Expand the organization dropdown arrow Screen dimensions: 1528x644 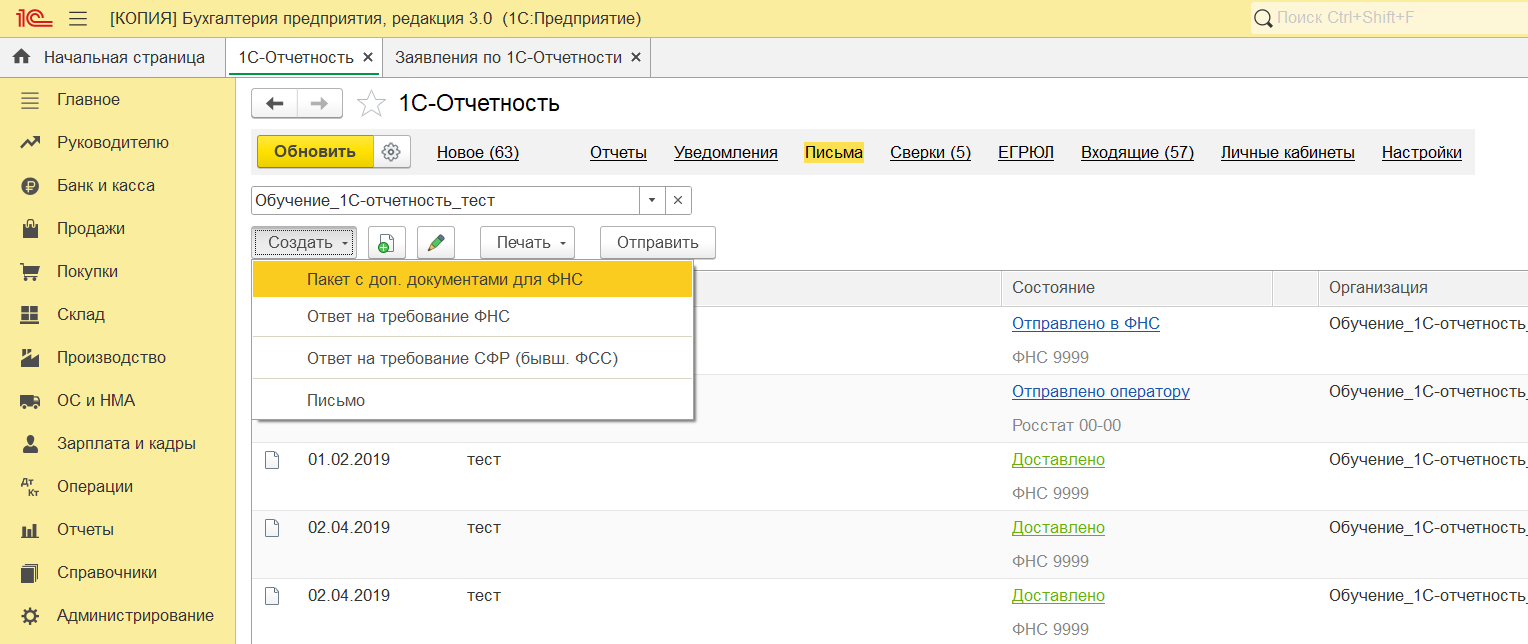(x=652, y=200)
